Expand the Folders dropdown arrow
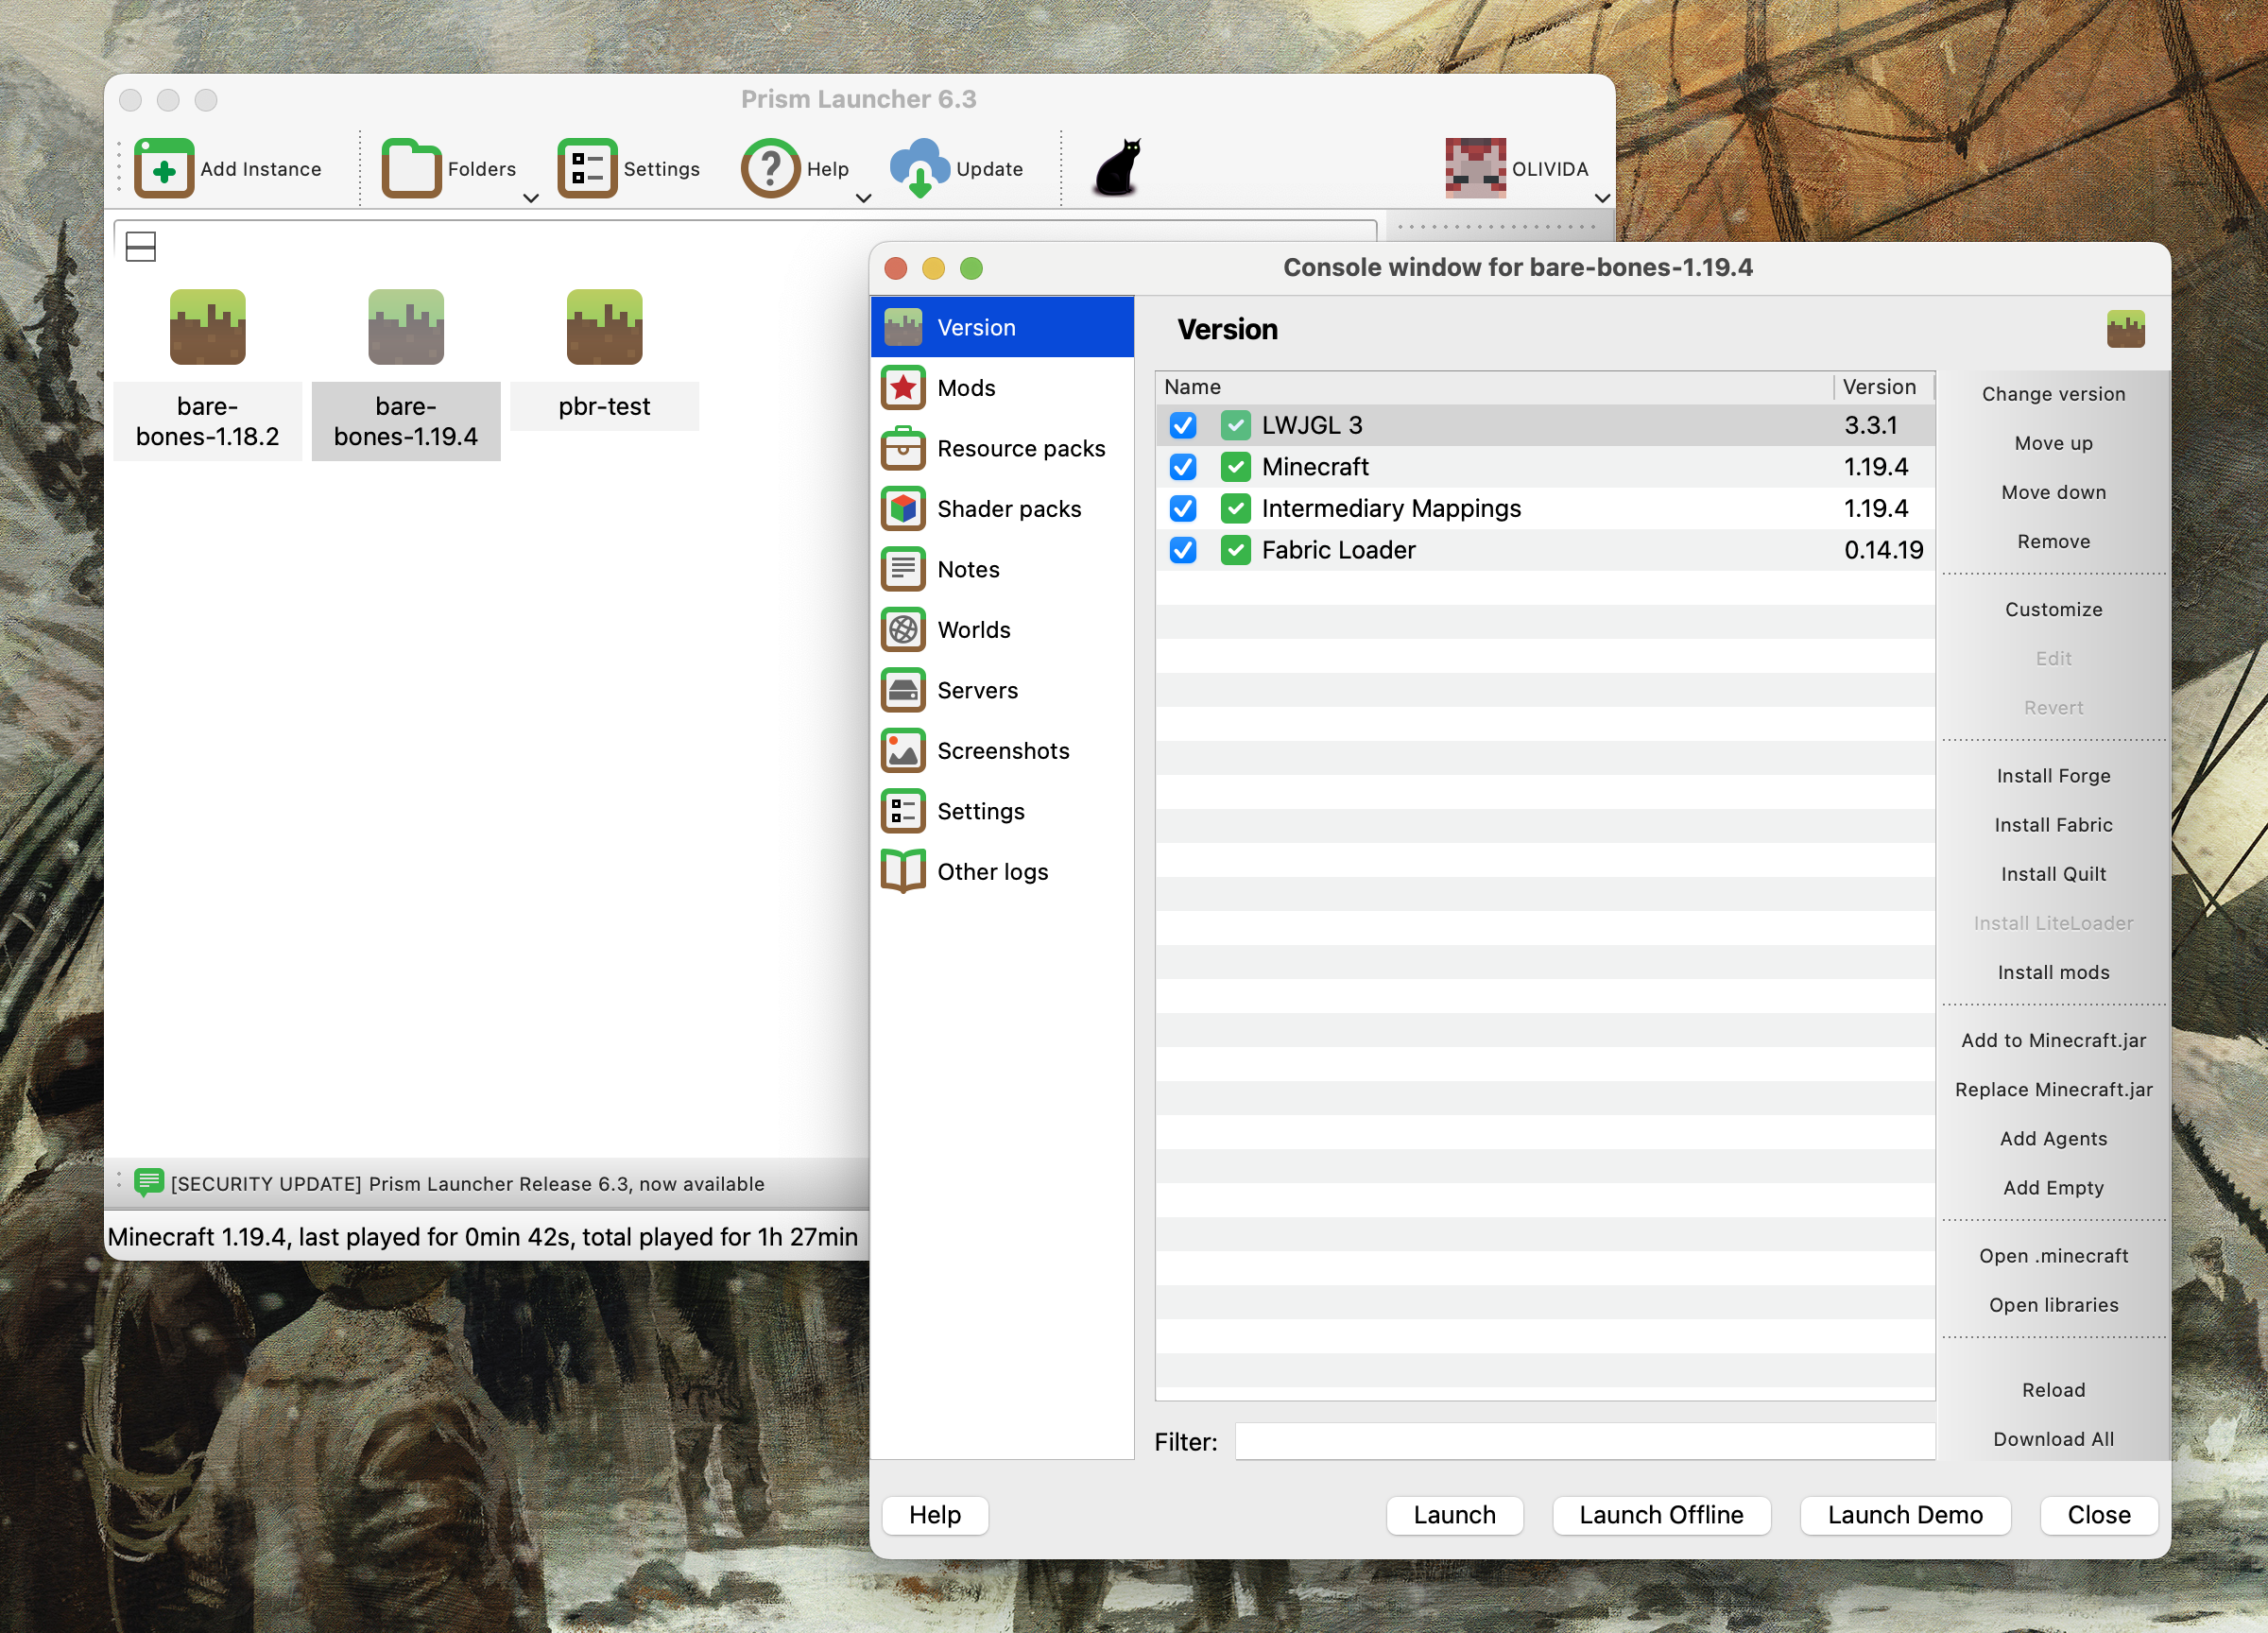The width and height of the screenshot is (2268, 1633). tap(531, 198)
